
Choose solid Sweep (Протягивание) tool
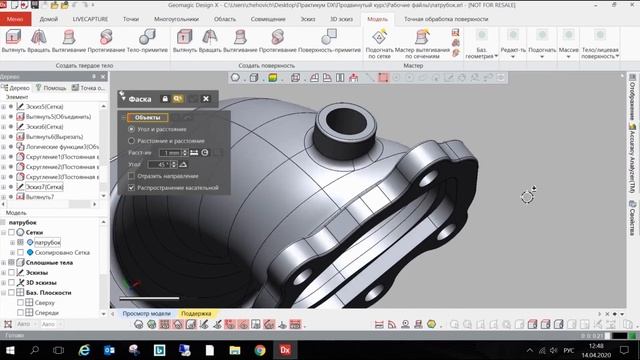click(106, 41)
